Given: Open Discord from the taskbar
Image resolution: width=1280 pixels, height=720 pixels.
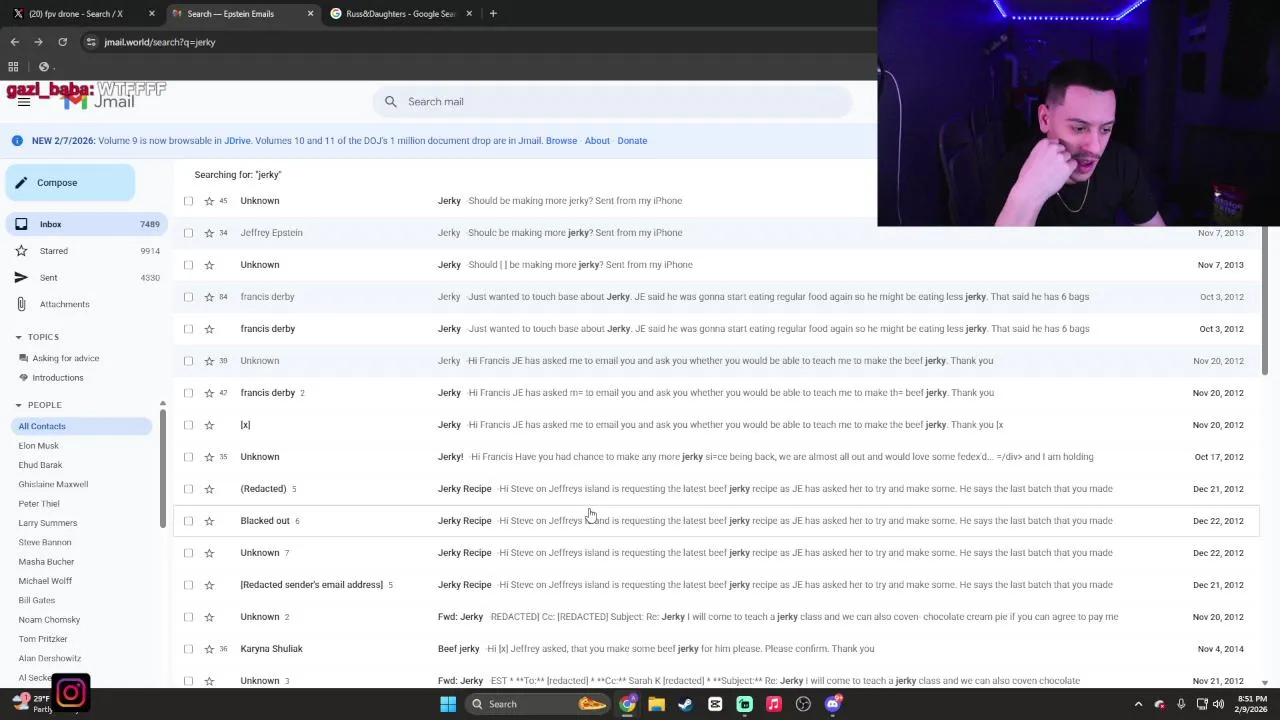Looking at the screenshot, I should [832, 704].
